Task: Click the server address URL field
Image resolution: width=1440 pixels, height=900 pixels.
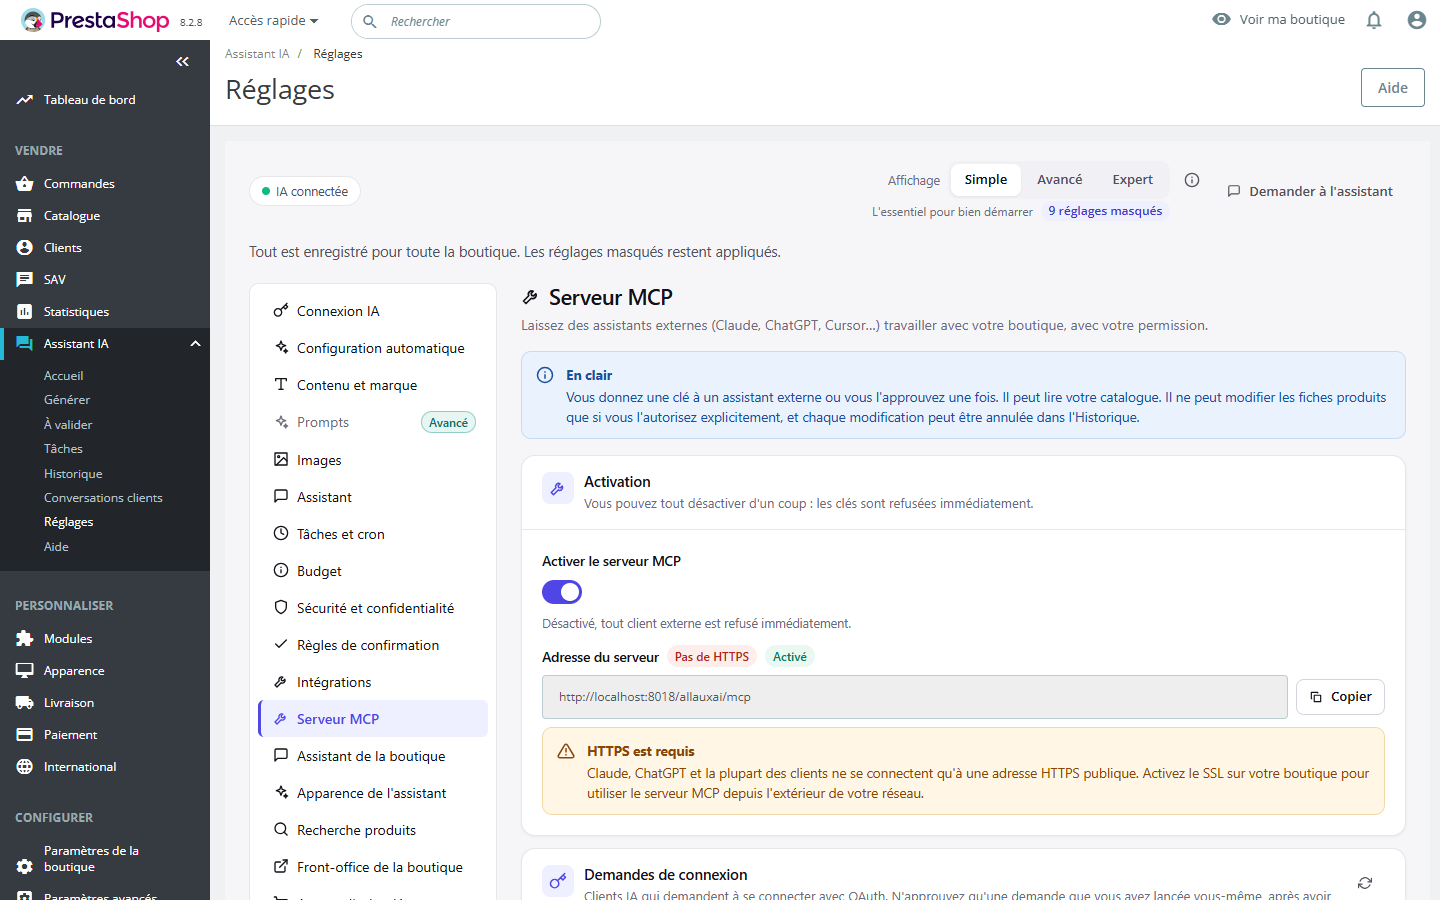Action: (914, 697)
